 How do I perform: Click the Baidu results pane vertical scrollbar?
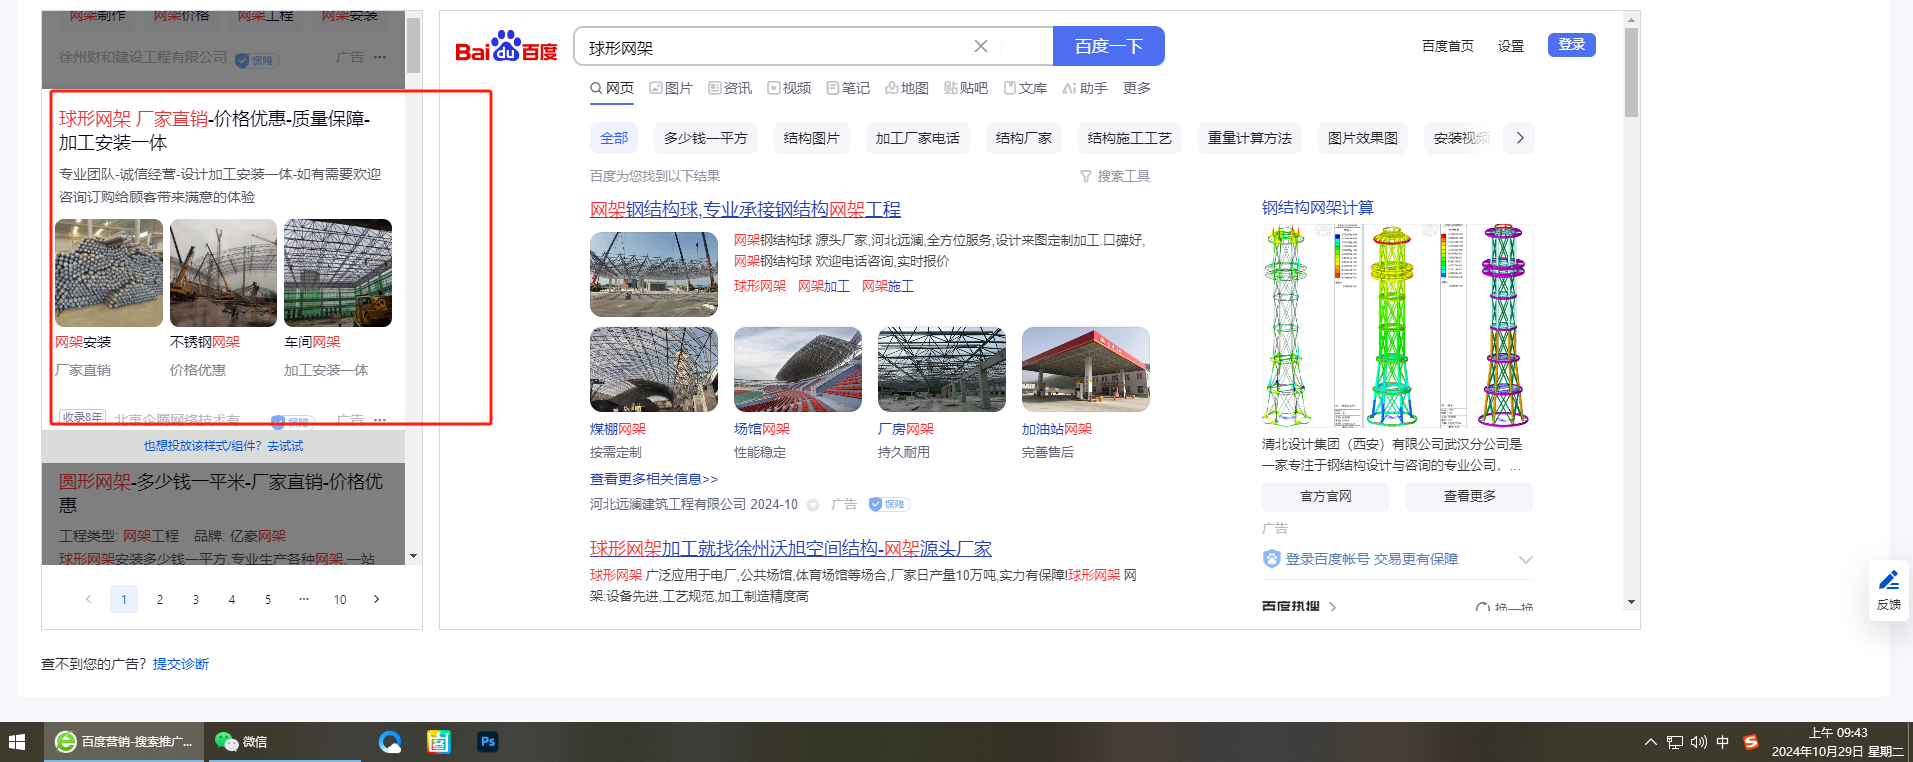point(1631,72)
